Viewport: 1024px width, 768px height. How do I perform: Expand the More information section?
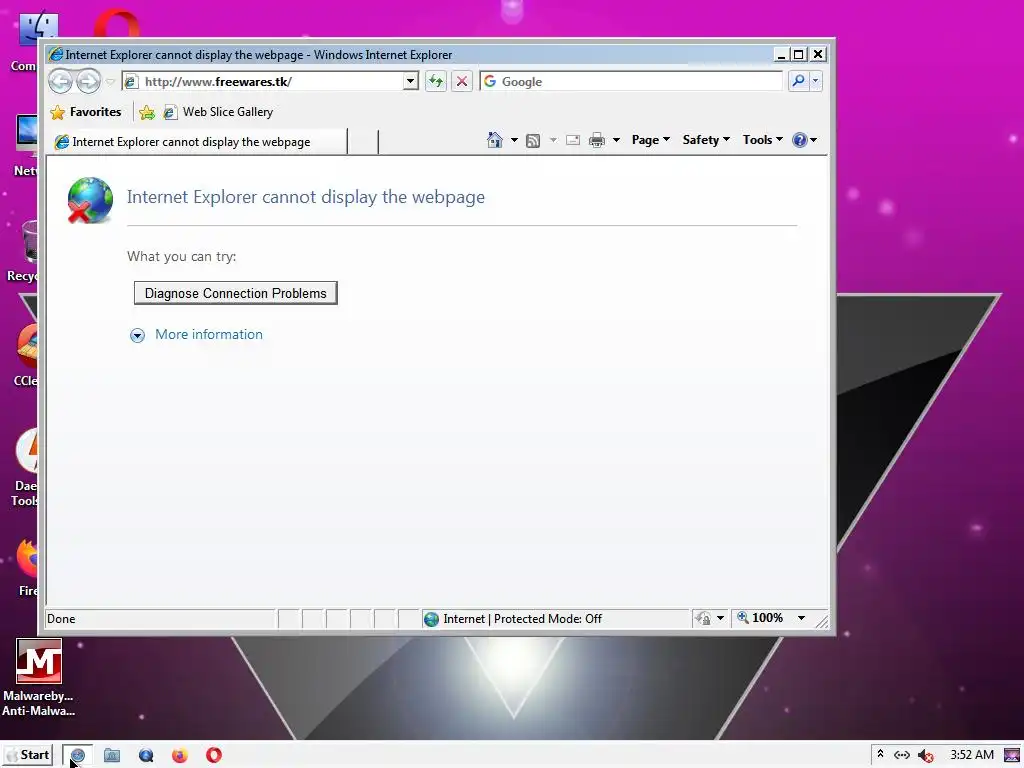(137, 335)
